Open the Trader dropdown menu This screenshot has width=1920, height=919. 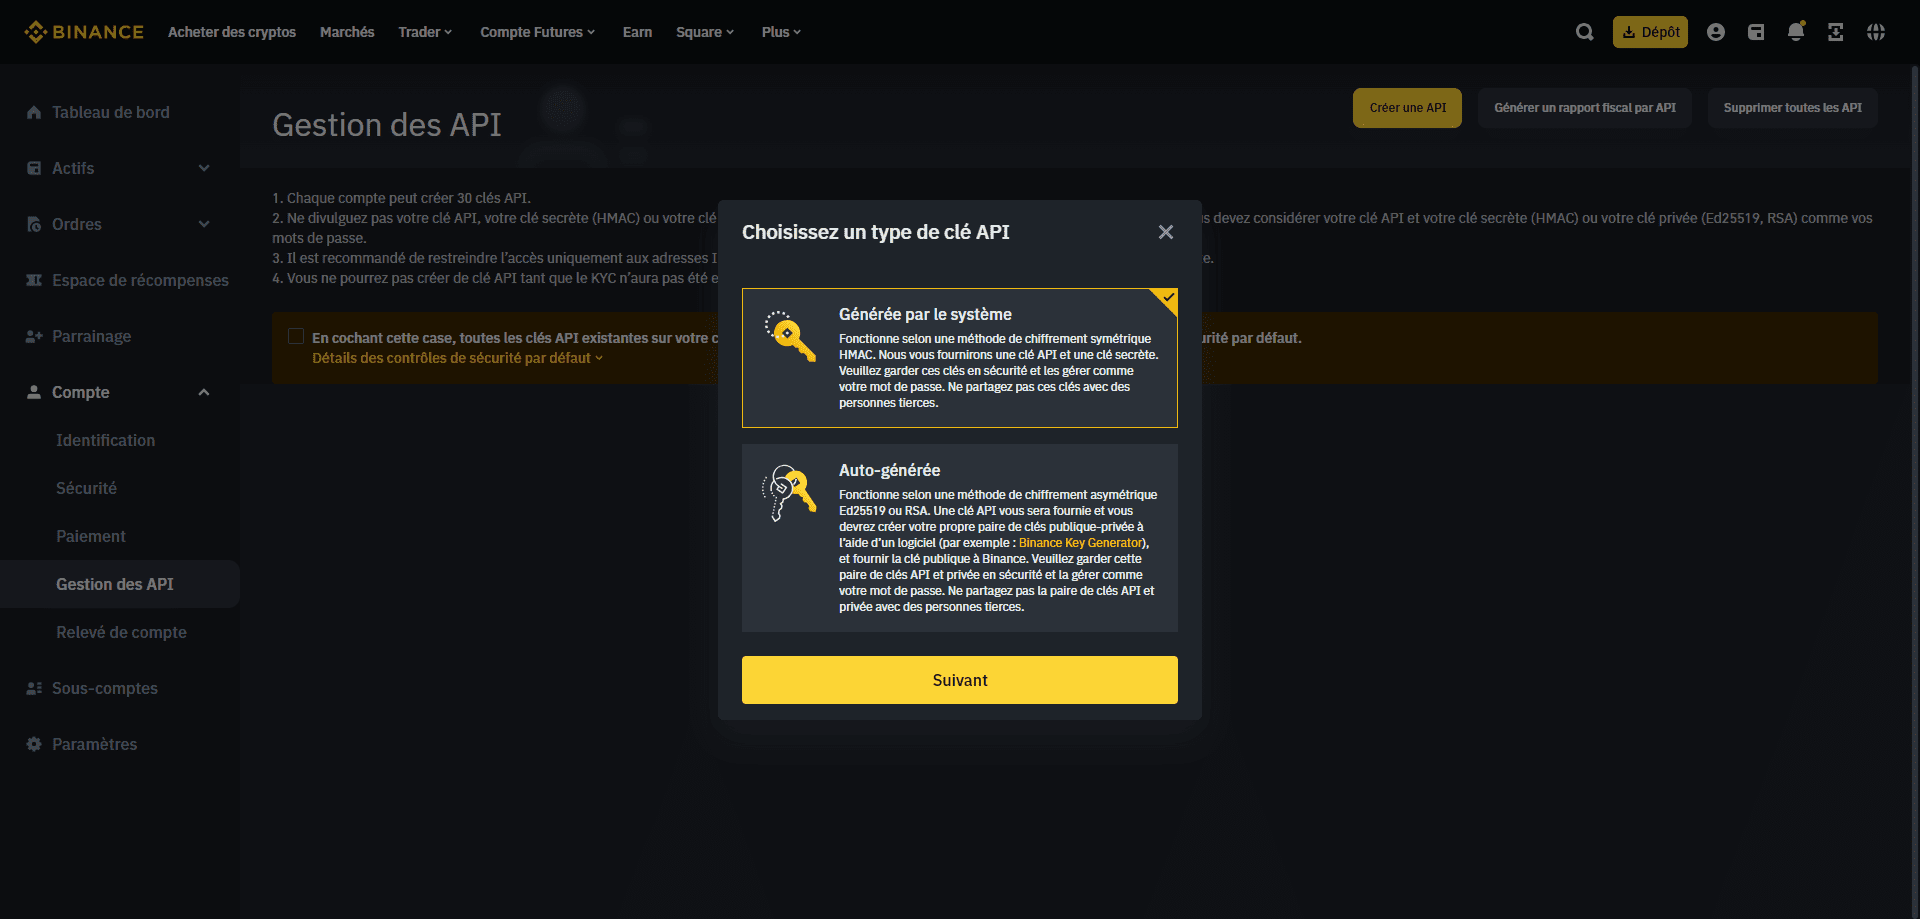coord(425,32)
